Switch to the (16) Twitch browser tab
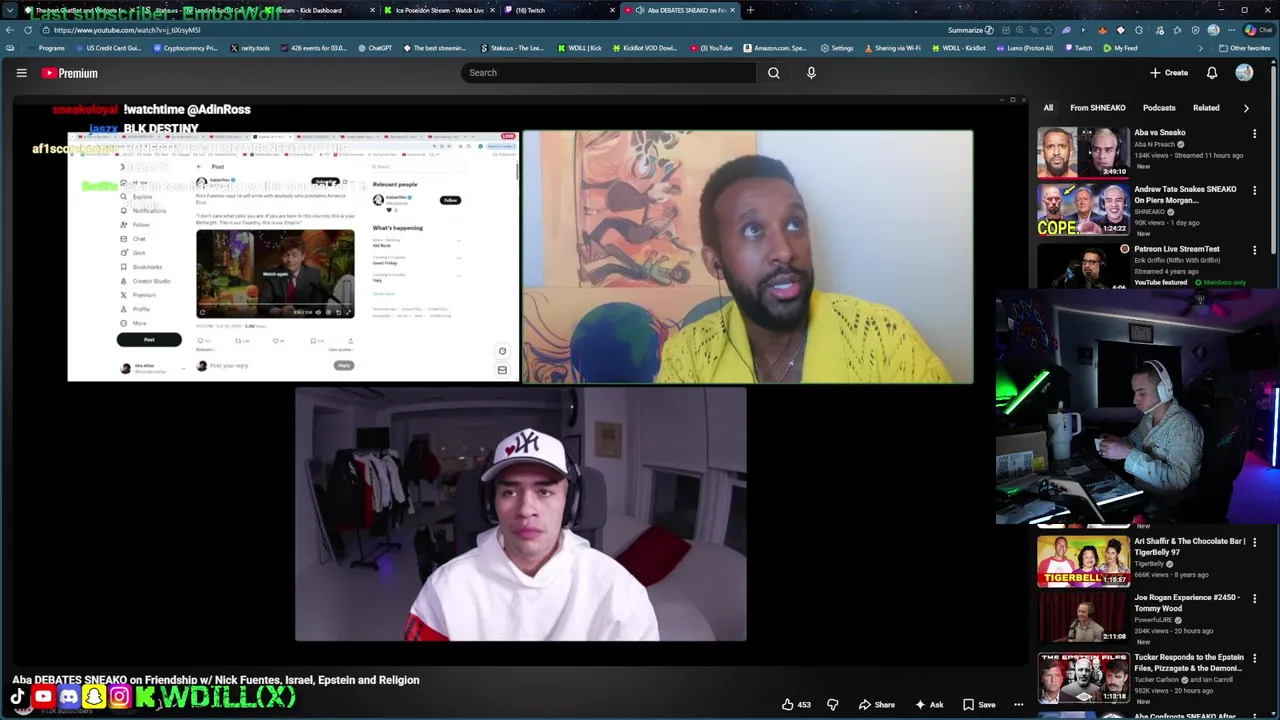1280x720 pixels. [560, 10]
